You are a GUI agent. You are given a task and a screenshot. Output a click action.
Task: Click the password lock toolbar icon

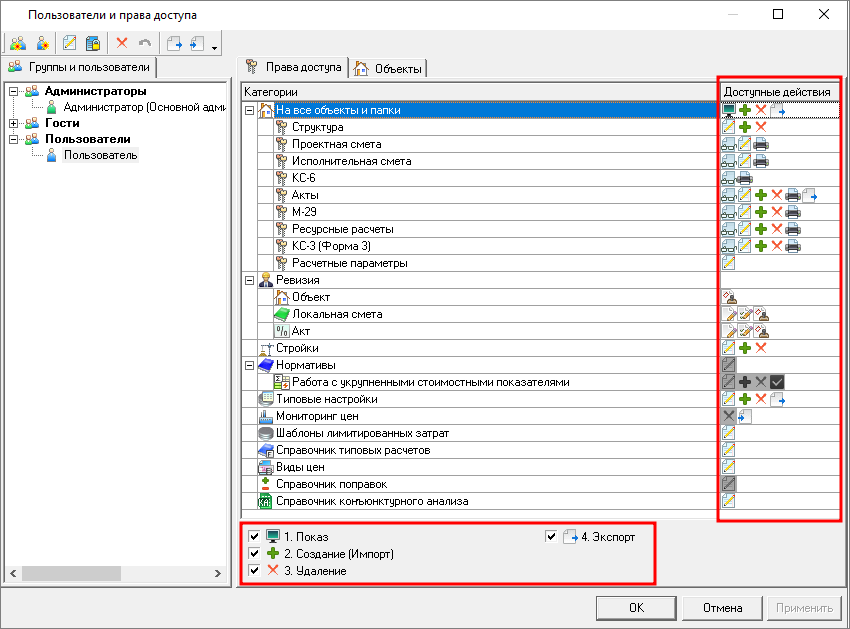(92, 43)
